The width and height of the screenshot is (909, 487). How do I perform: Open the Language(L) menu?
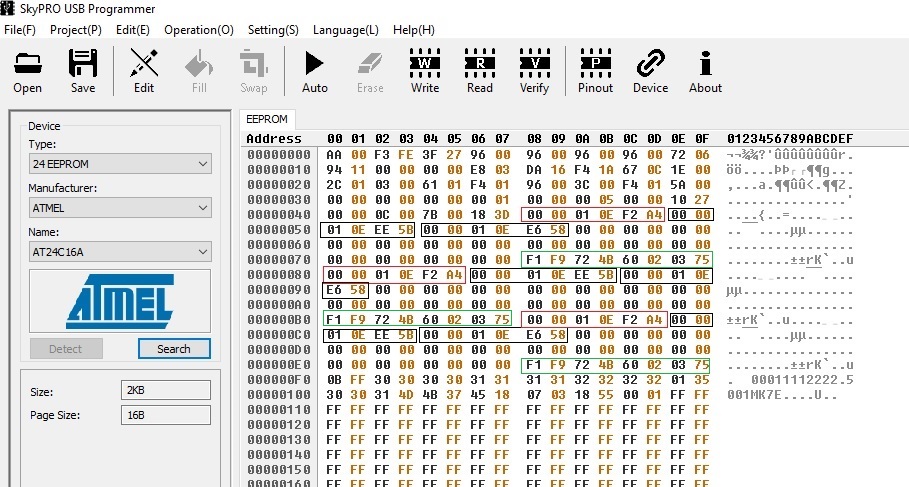tap(346, 30)
